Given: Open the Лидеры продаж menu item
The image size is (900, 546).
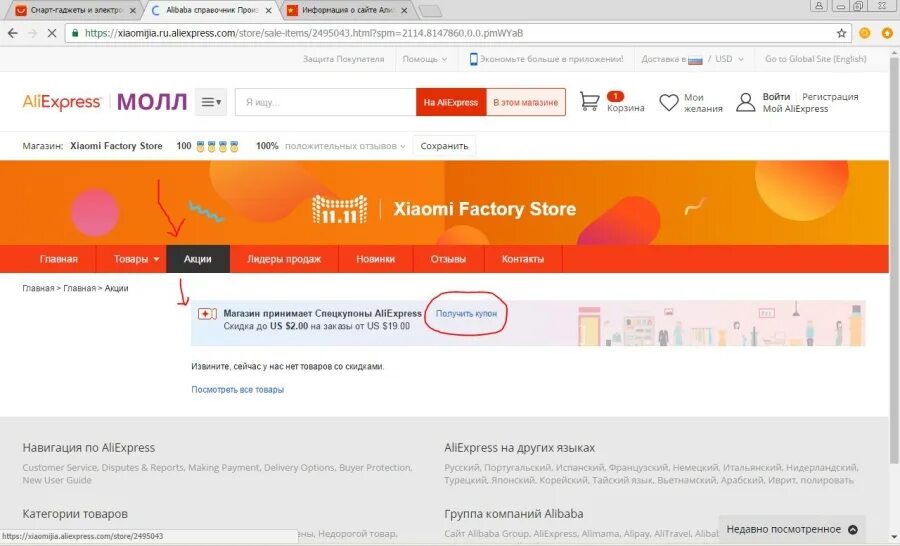Looking at the screenshot, I should 284,259.
